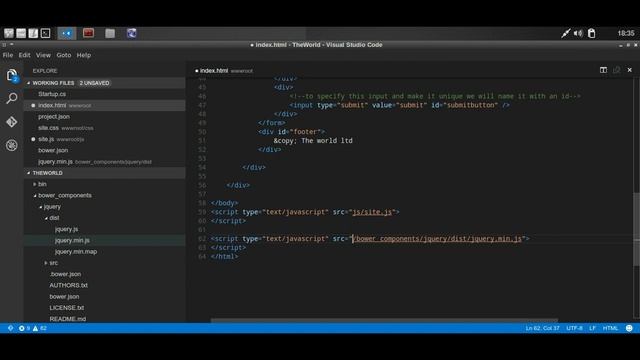Open the Explorer view in the sidebar
Image resolution: width=640 pixels, height=360 pixels.
[x=12, y=76]
